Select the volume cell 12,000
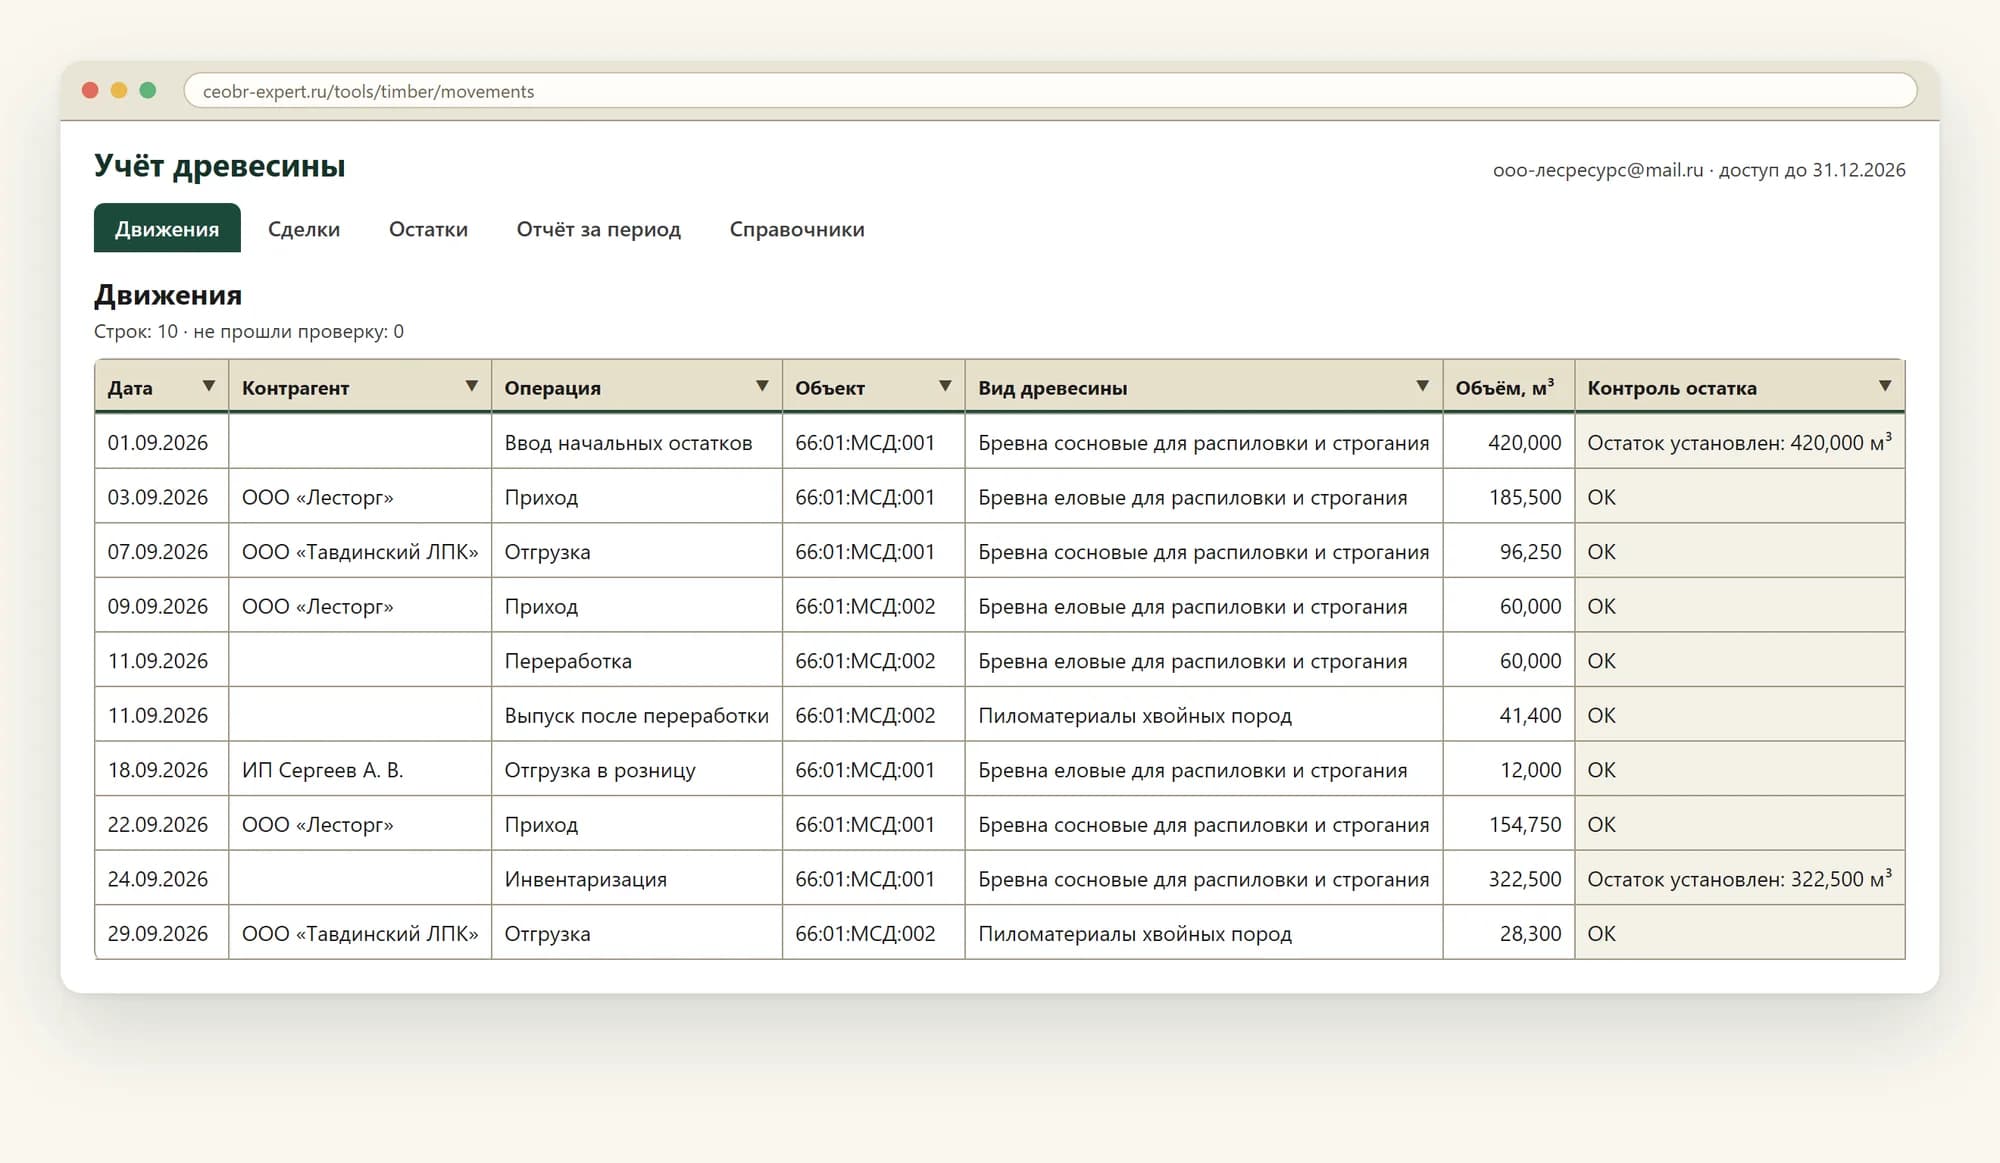The height and width of the screenshot is (1163, 2000). pos(1509,770)
